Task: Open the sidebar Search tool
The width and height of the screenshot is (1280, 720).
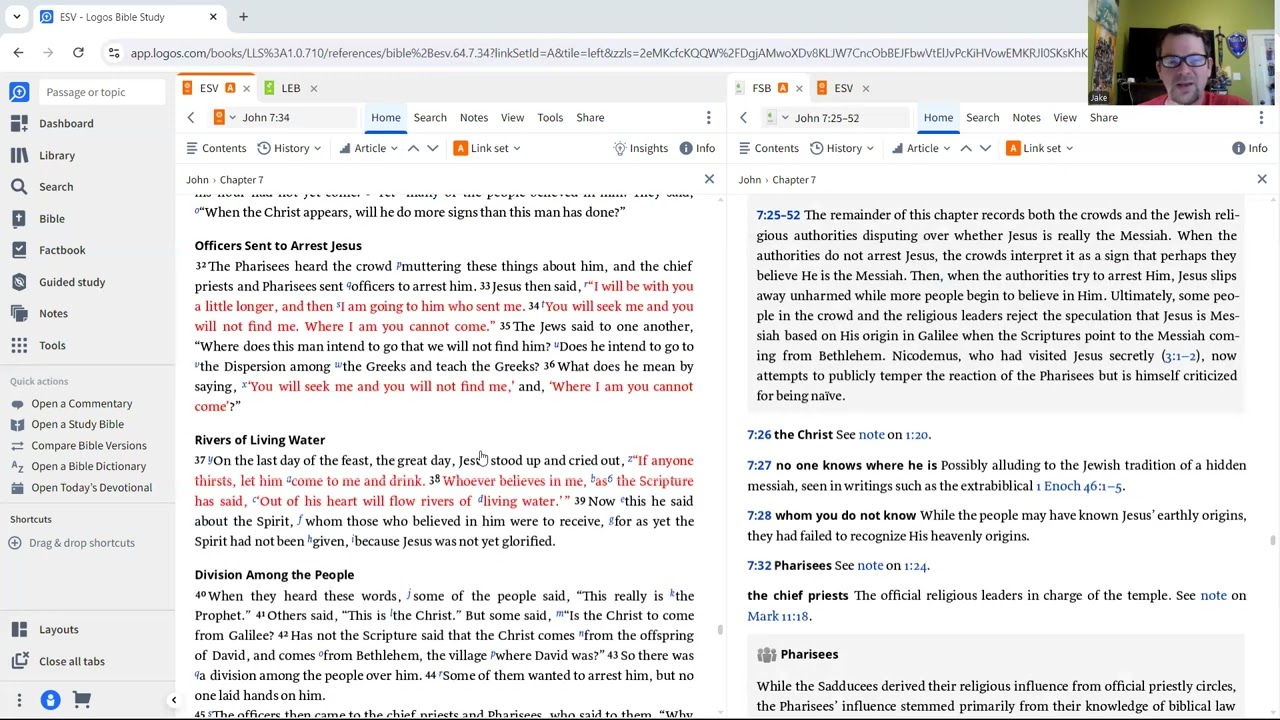Action: (x=42, y=186)
